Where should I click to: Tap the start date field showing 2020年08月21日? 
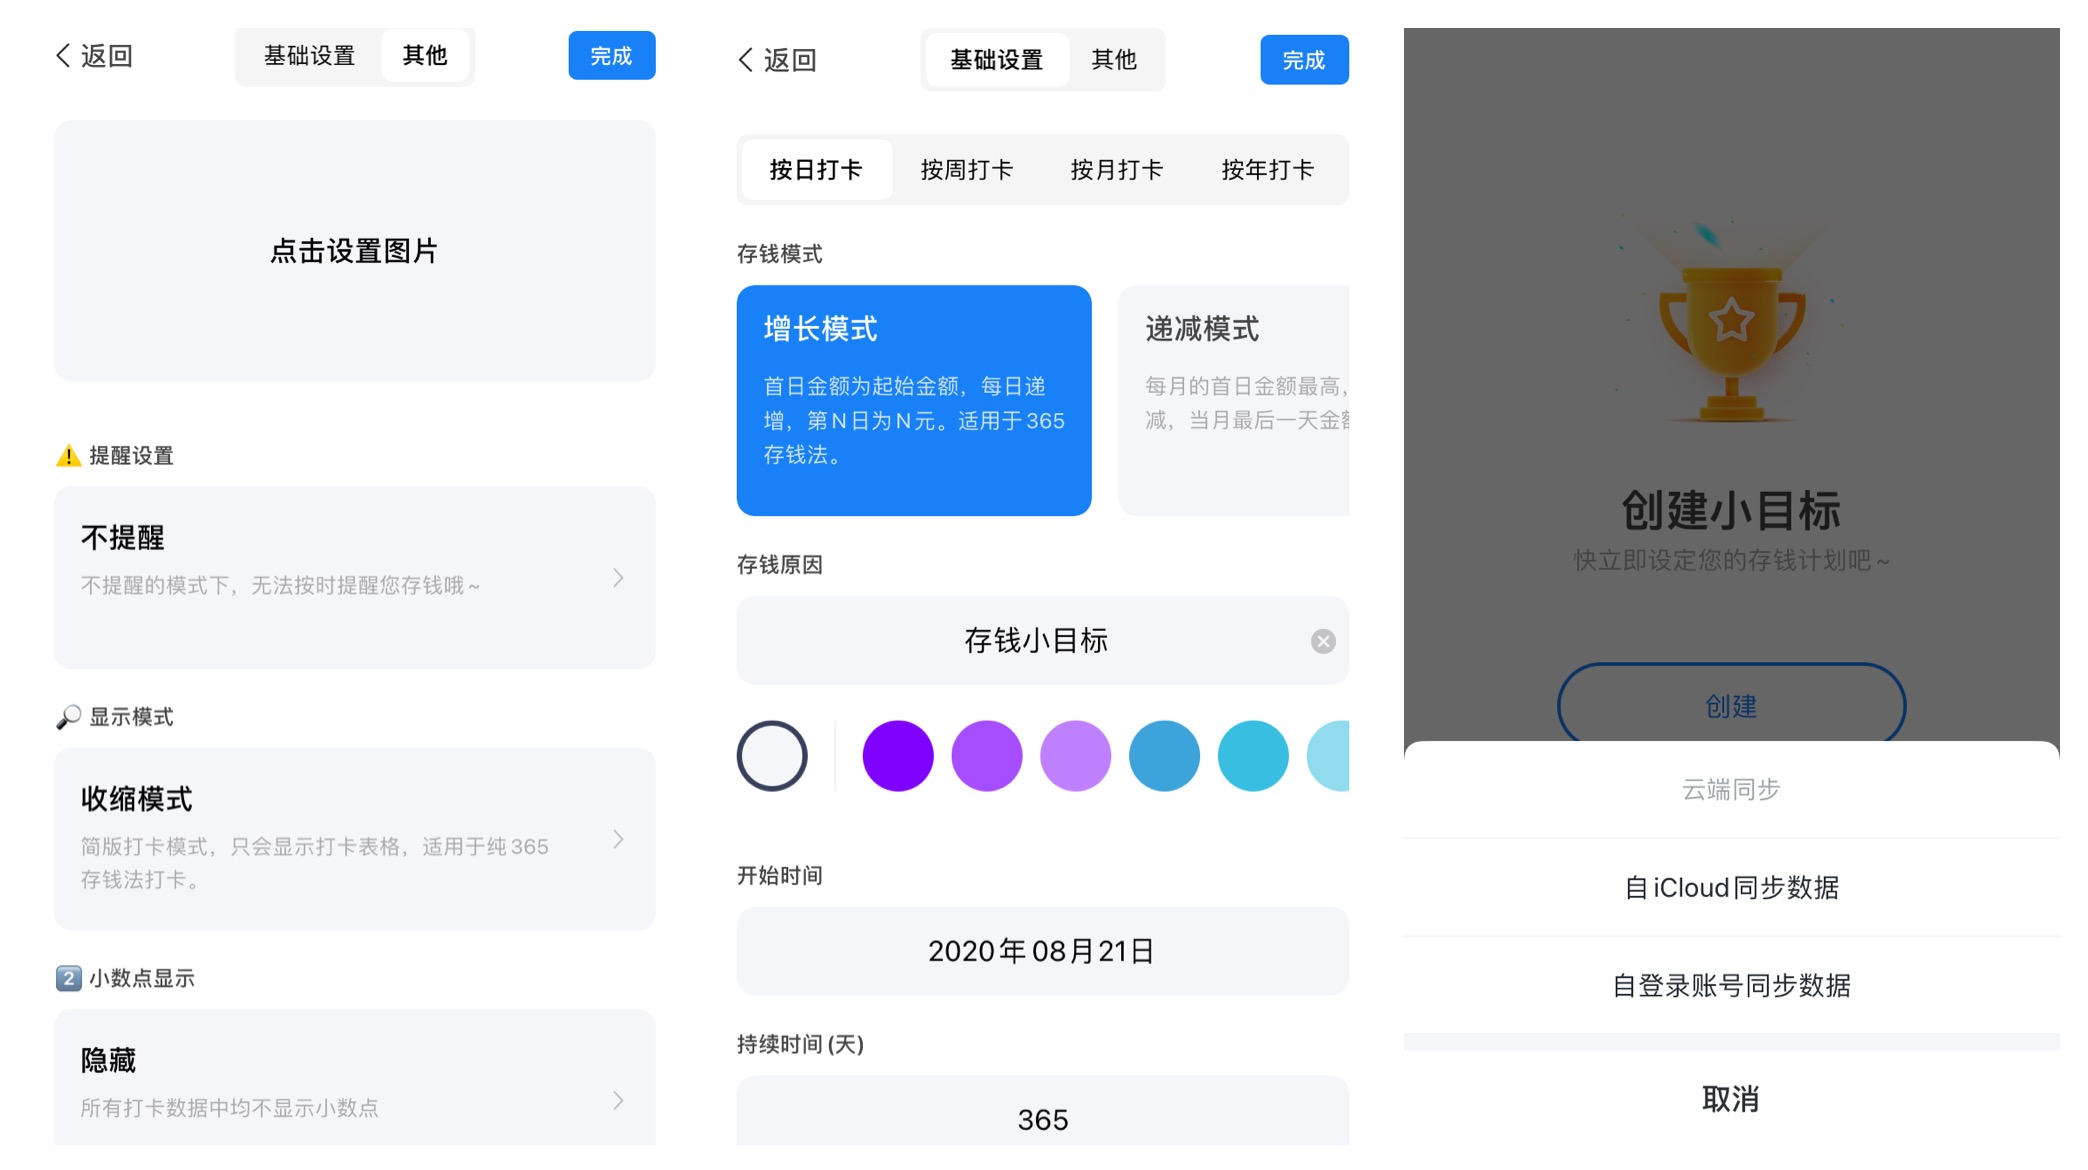(x=1042, y=951)
